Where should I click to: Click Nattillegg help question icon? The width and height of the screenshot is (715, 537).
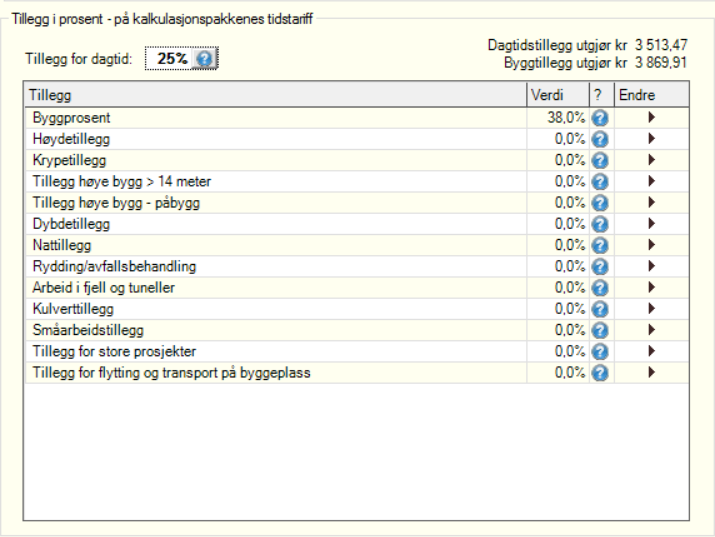tap(600, 245)
